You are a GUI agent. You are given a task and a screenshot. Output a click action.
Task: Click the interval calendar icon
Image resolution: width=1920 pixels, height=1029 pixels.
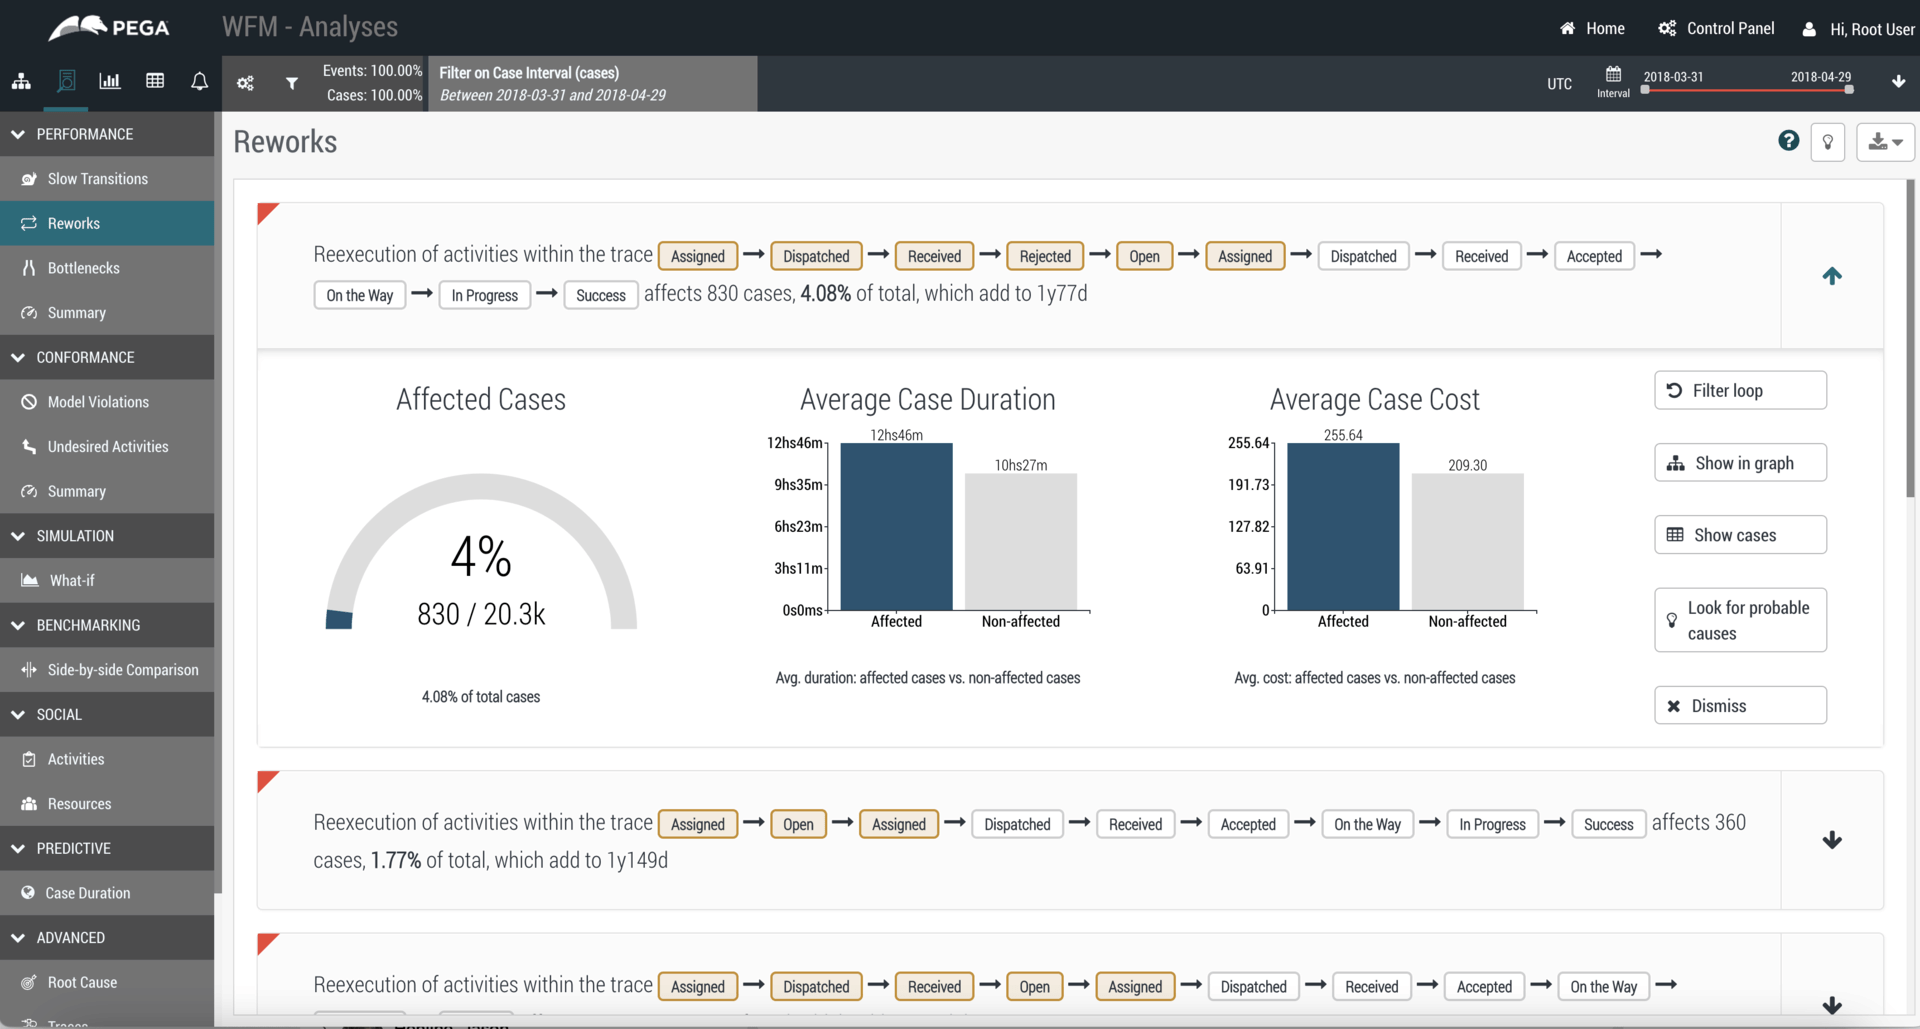(1613, 75)
